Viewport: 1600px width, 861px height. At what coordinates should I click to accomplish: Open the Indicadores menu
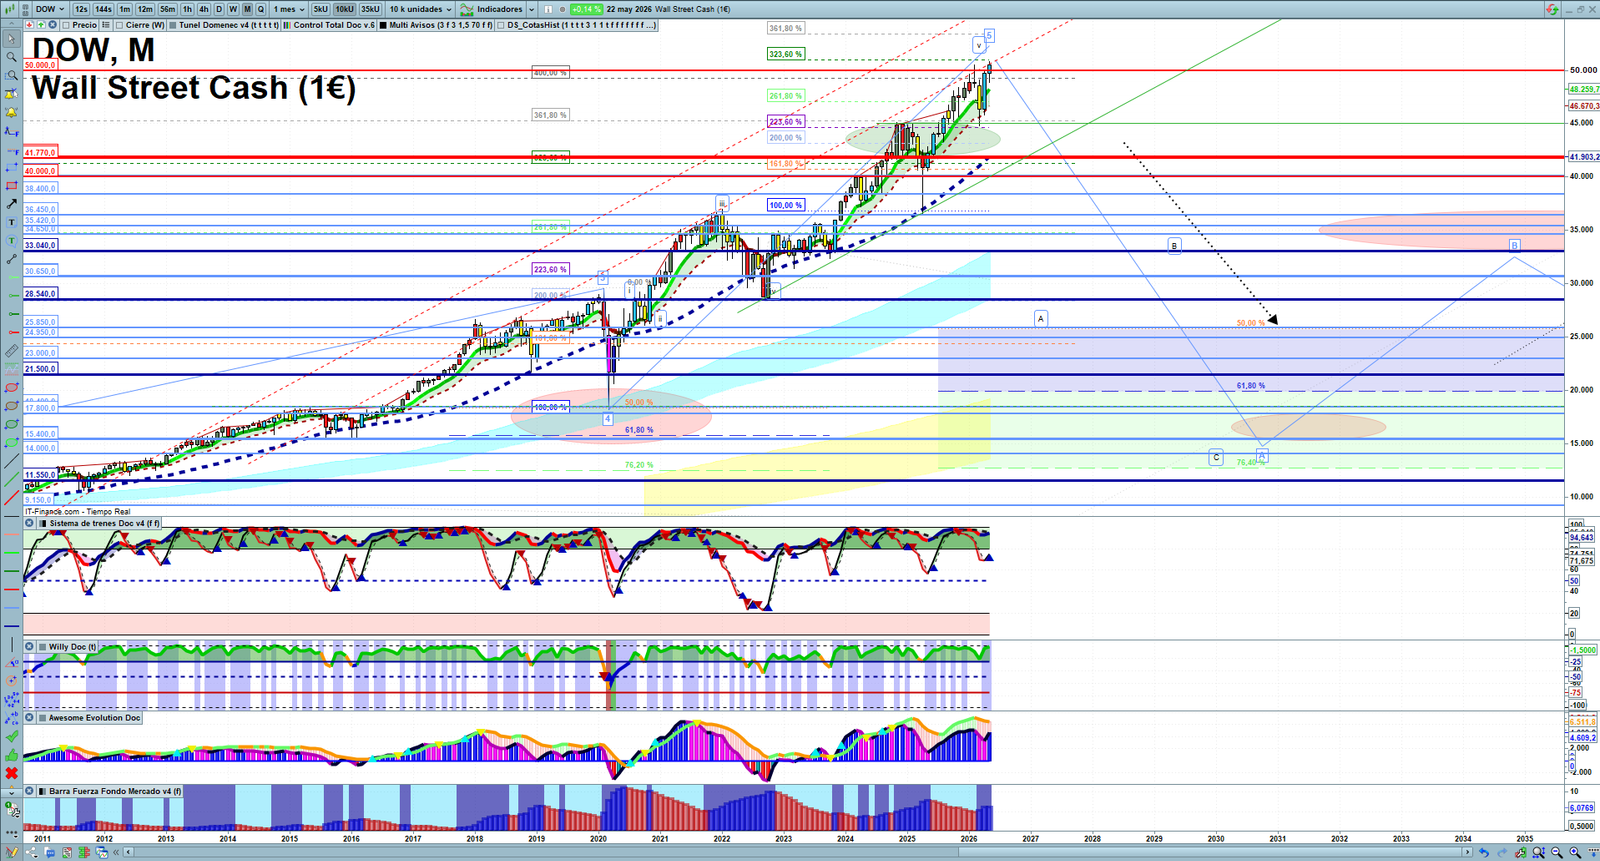[x=491, y=9]
